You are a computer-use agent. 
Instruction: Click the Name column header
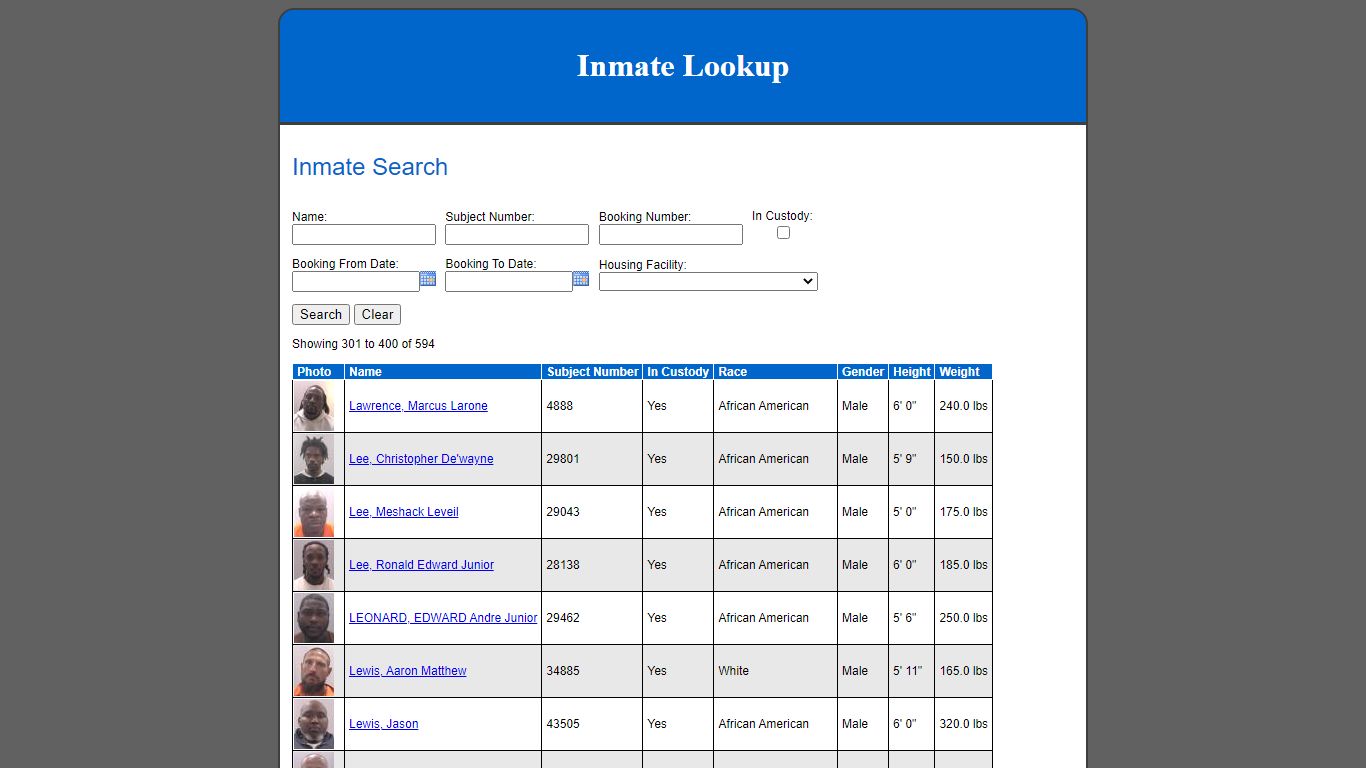coord(443,372)
